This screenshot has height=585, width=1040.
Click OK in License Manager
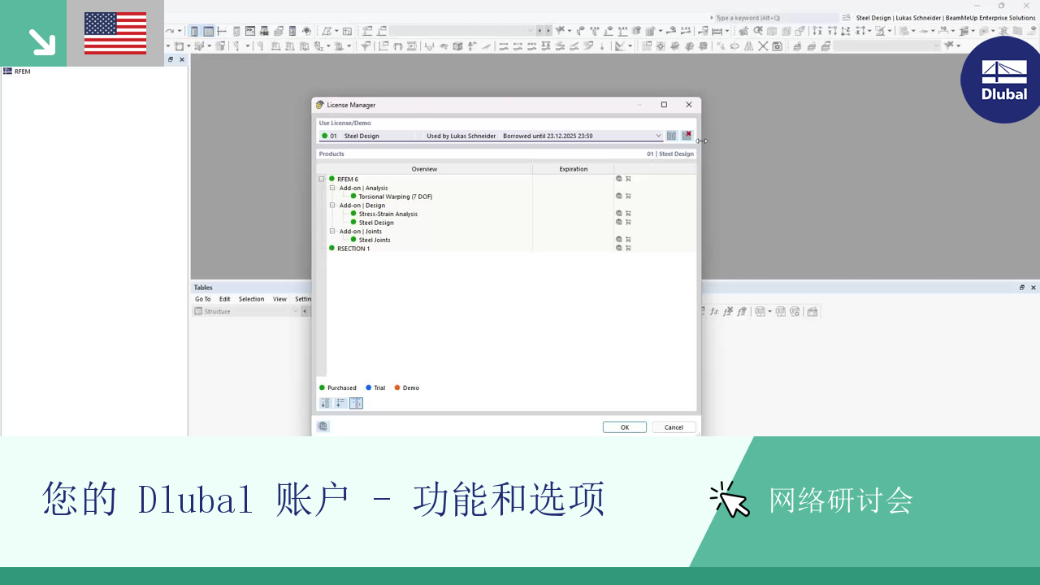coord(625,427)
